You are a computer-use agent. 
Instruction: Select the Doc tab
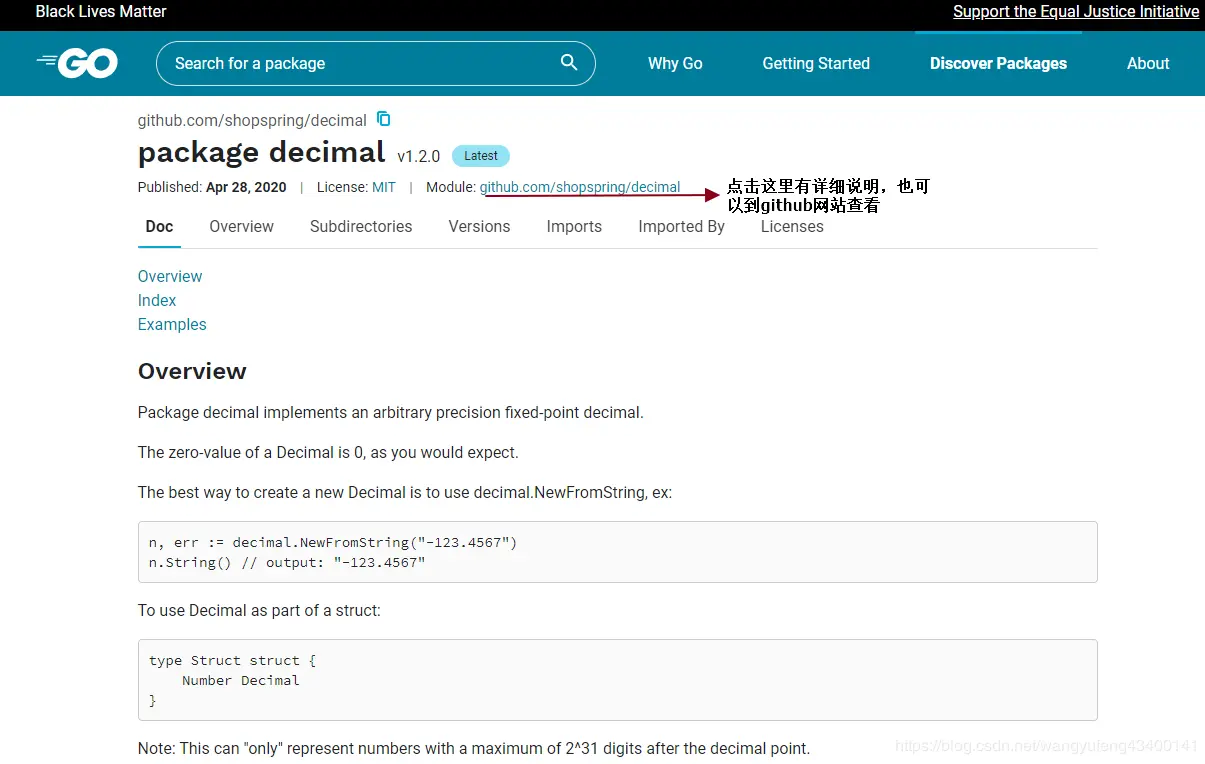(x=159, y=227)
